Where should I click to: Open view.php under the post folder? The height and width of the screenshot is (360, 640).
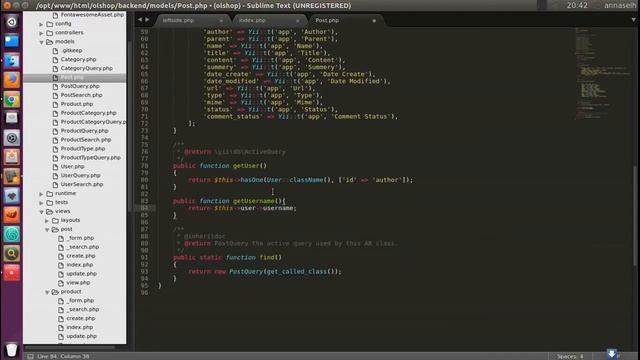tap(78, 282)
